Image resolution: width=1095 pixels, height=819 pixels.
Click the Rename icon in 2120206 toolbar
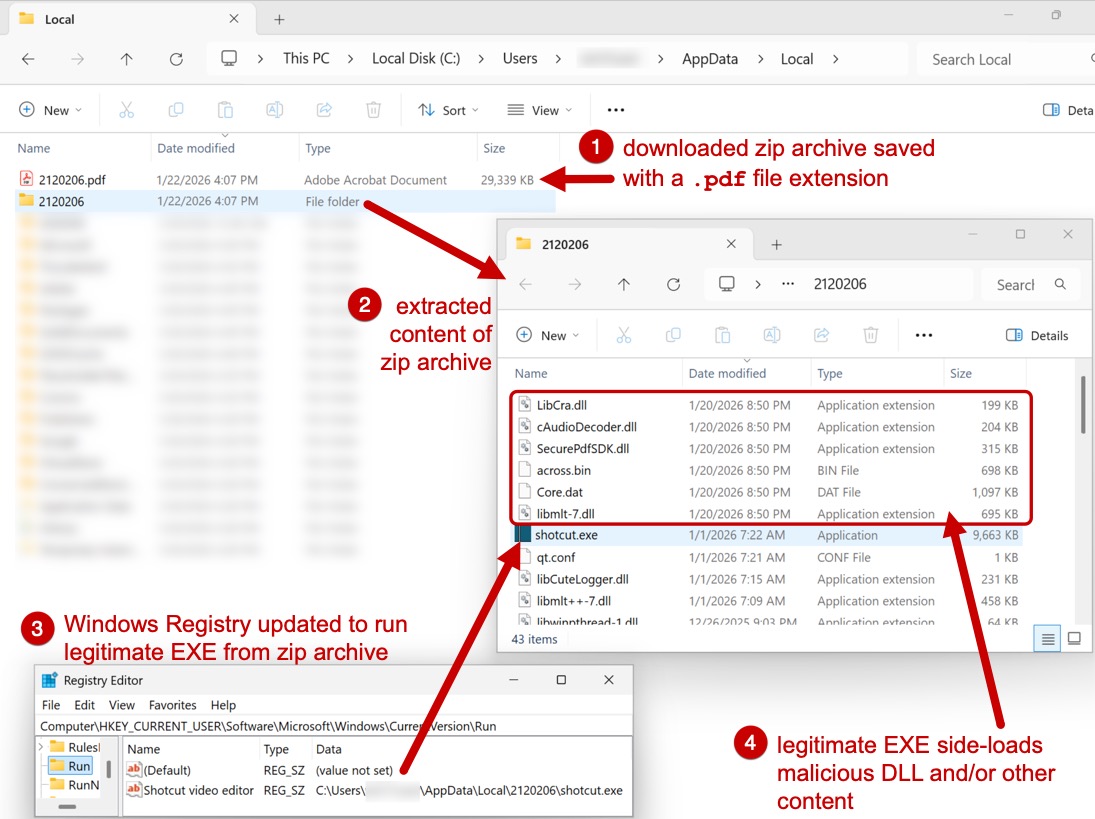(772, 335)
